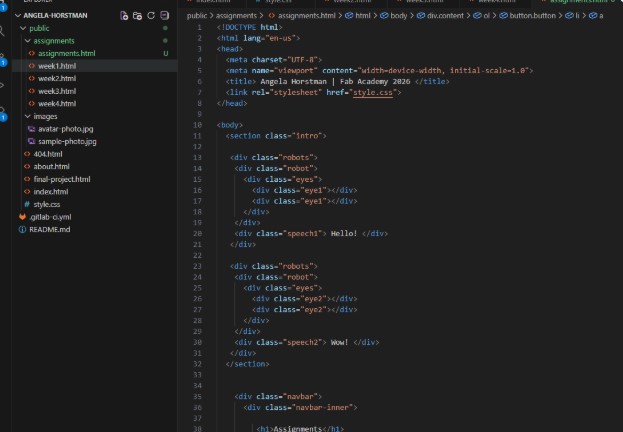Image resolution: width=623 pixels, height=432 pixels.
Task: Collapse all folders in Explorer
Action: [164, 15]
